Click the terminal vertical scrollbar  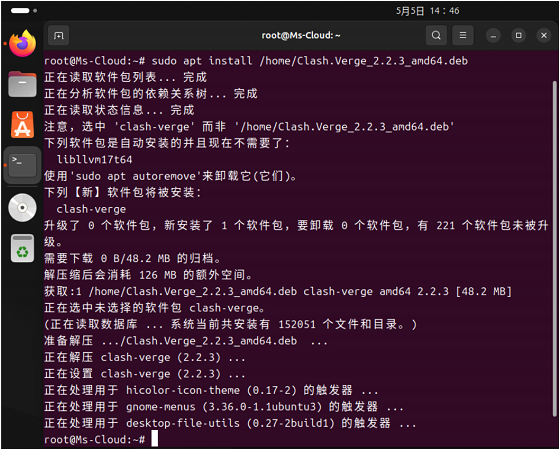pos(554,248)
